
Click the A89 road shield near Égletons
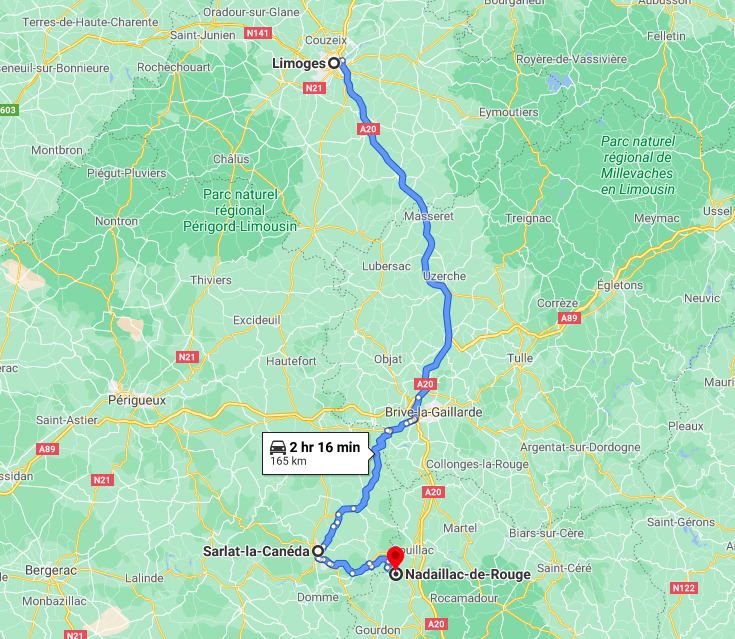pyautogui.click(x=569, y=318)
